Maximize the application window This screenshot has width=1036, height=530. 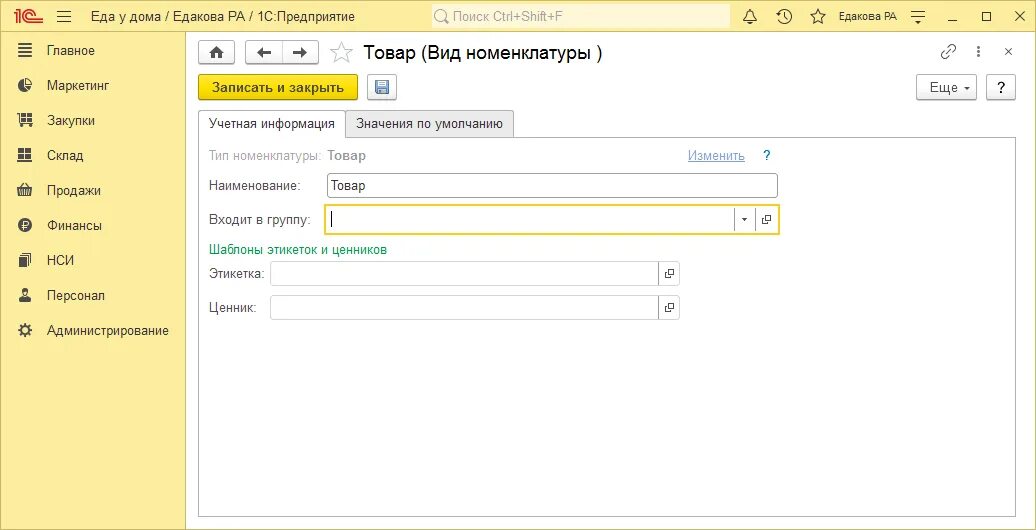[x=986, y=17]
